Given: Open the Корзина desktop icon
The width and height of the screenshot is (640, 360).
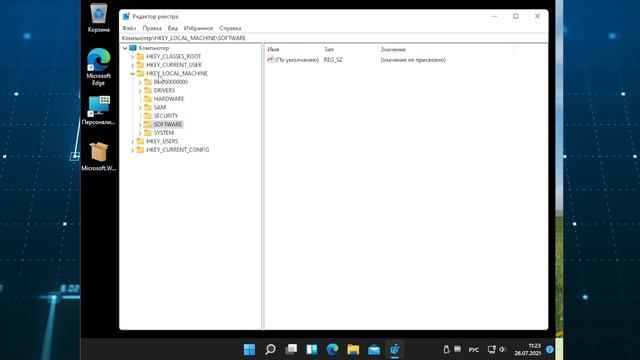Looking at the screenshot, I should [x=98, y=18].
